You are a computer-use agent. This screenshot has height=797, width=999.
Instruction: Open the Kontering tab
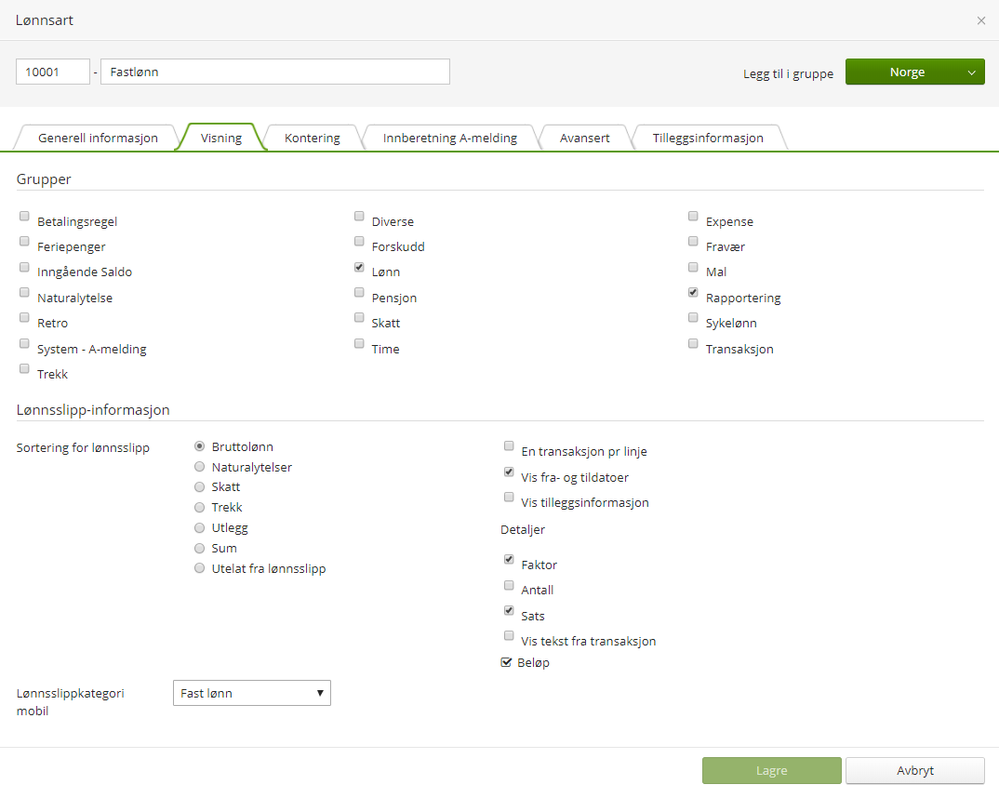click(312, 138)
